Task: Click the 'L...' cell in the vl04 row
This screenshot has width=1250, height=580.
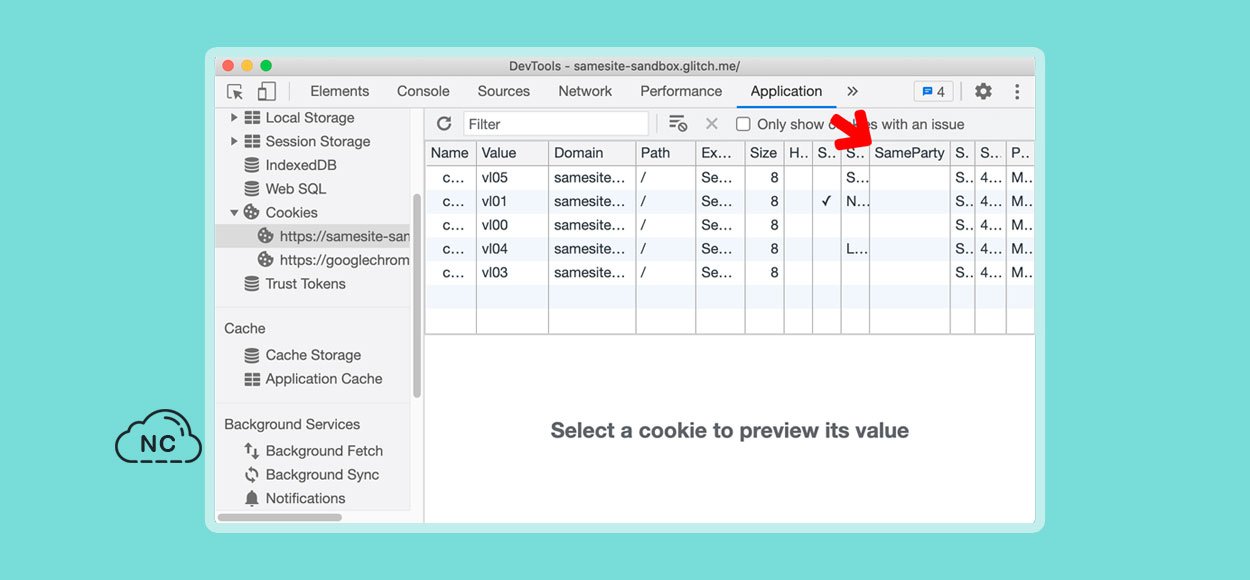Action: (856, 249)
